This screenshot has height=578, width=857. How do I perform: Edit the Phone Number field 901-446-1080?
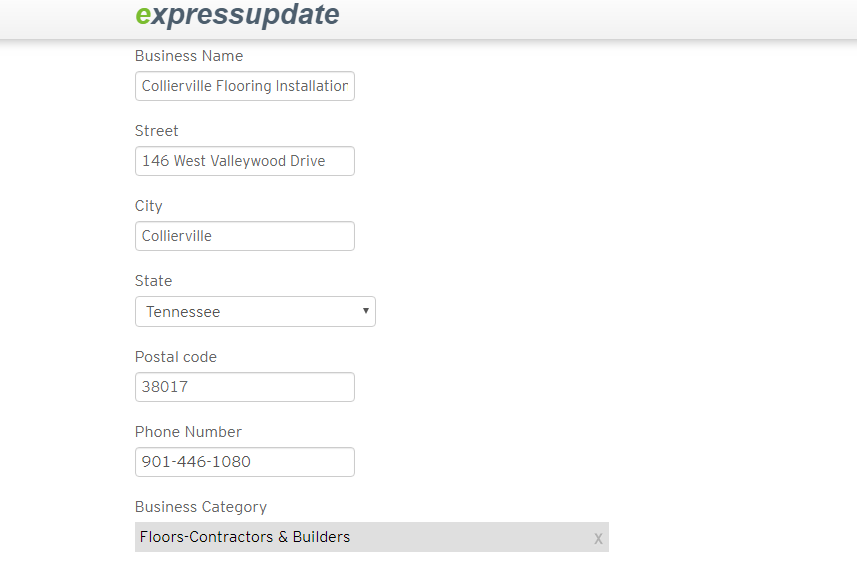(245, 462)
